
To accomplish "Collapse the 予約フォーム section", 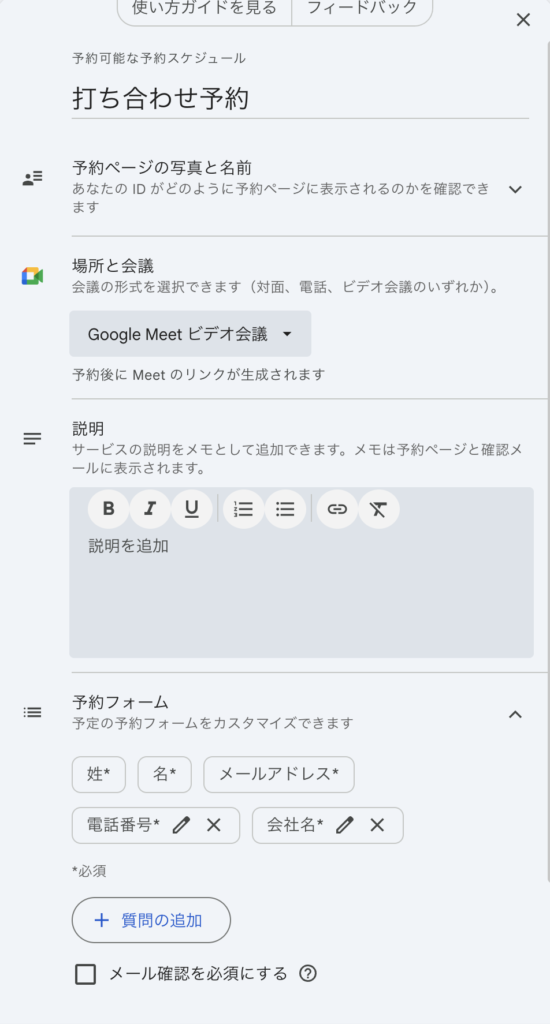I will point(515,714).
